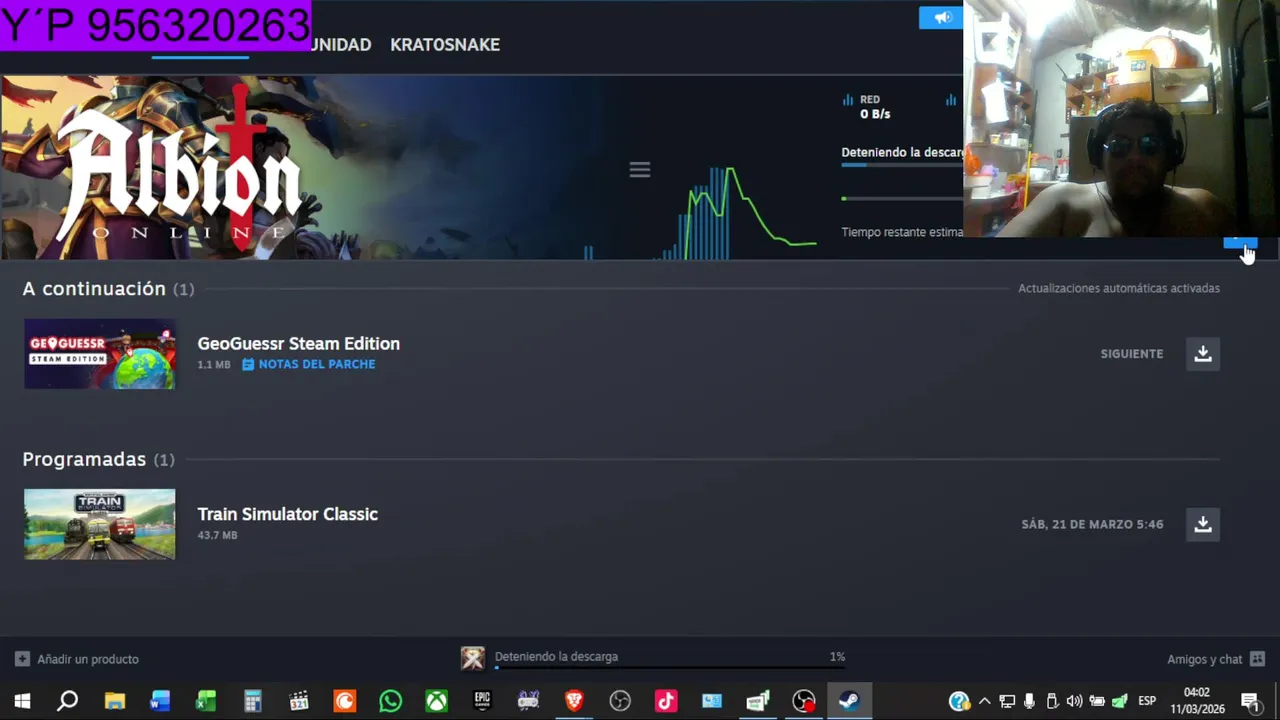Click the 'Programadas' section header

pyautogui.click(x=98, y=460)
